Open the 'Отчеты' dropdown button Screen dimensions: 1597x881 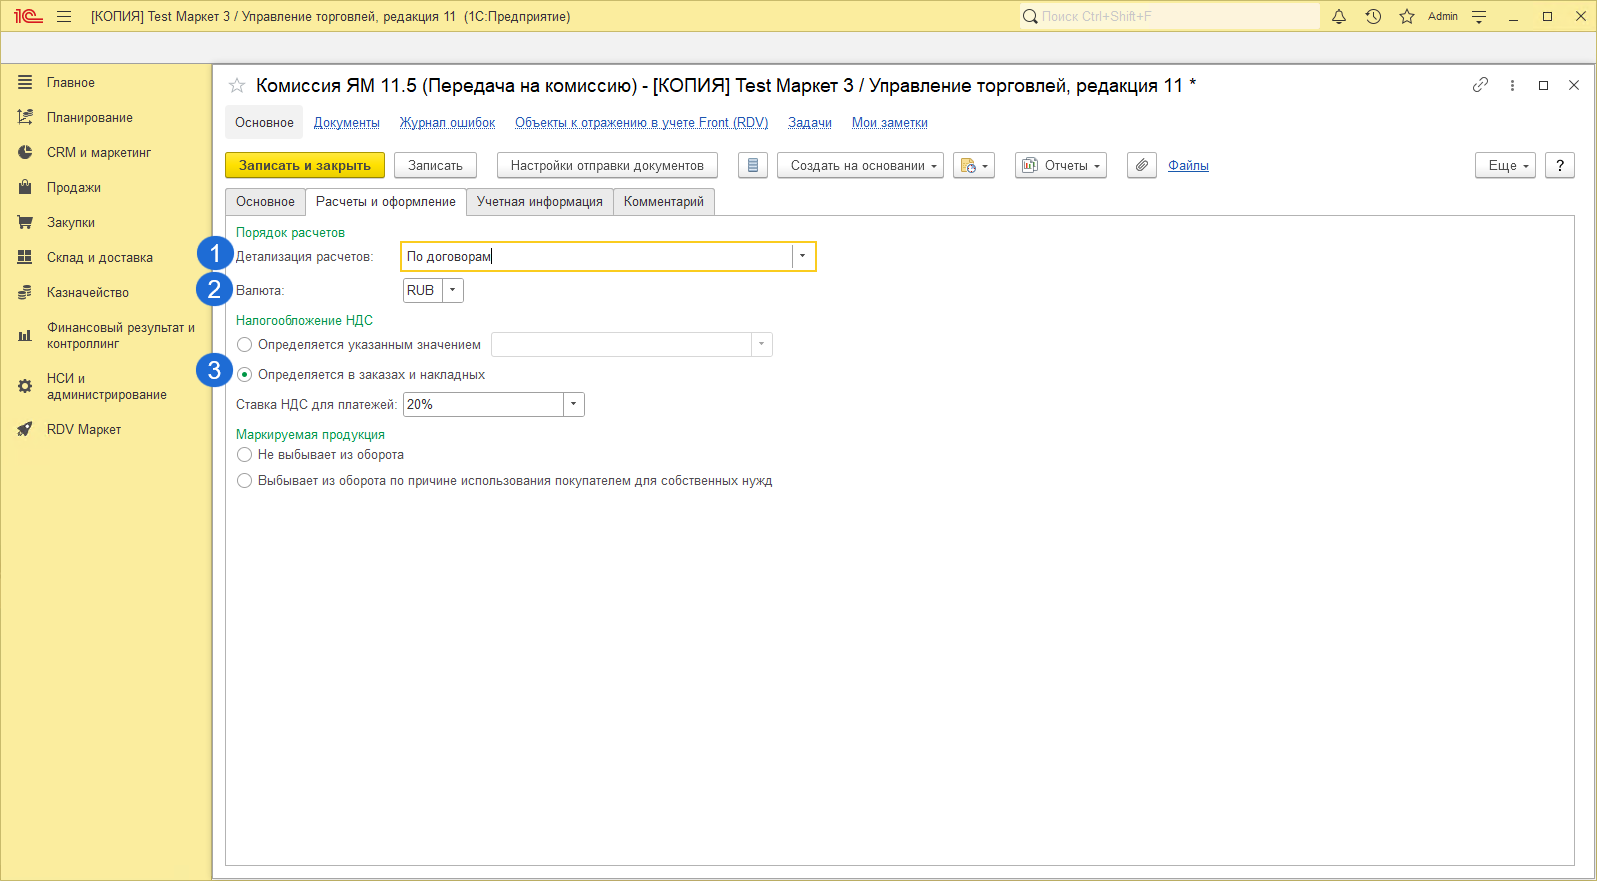pyautogui.click(x=1061, y=166)
